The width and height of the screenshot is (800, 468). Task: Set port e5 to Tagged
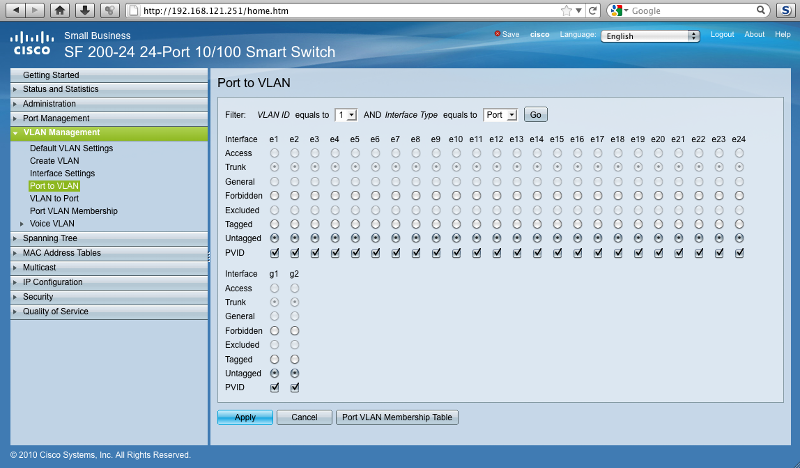(x=355, y=224)
